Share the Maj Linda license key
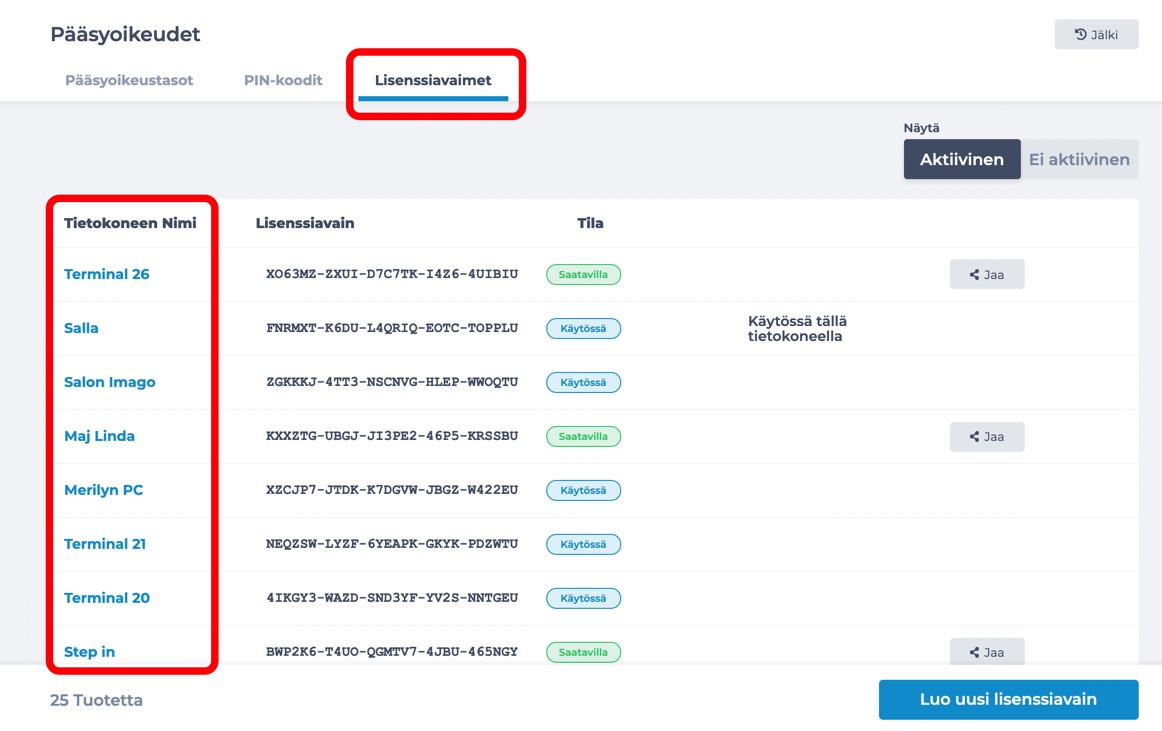 tap(986, 437)
